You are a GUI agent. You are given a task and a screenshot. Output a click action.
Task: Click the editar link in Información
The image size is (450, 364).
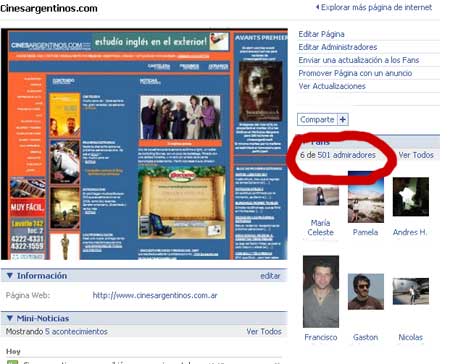click(270, 276)
